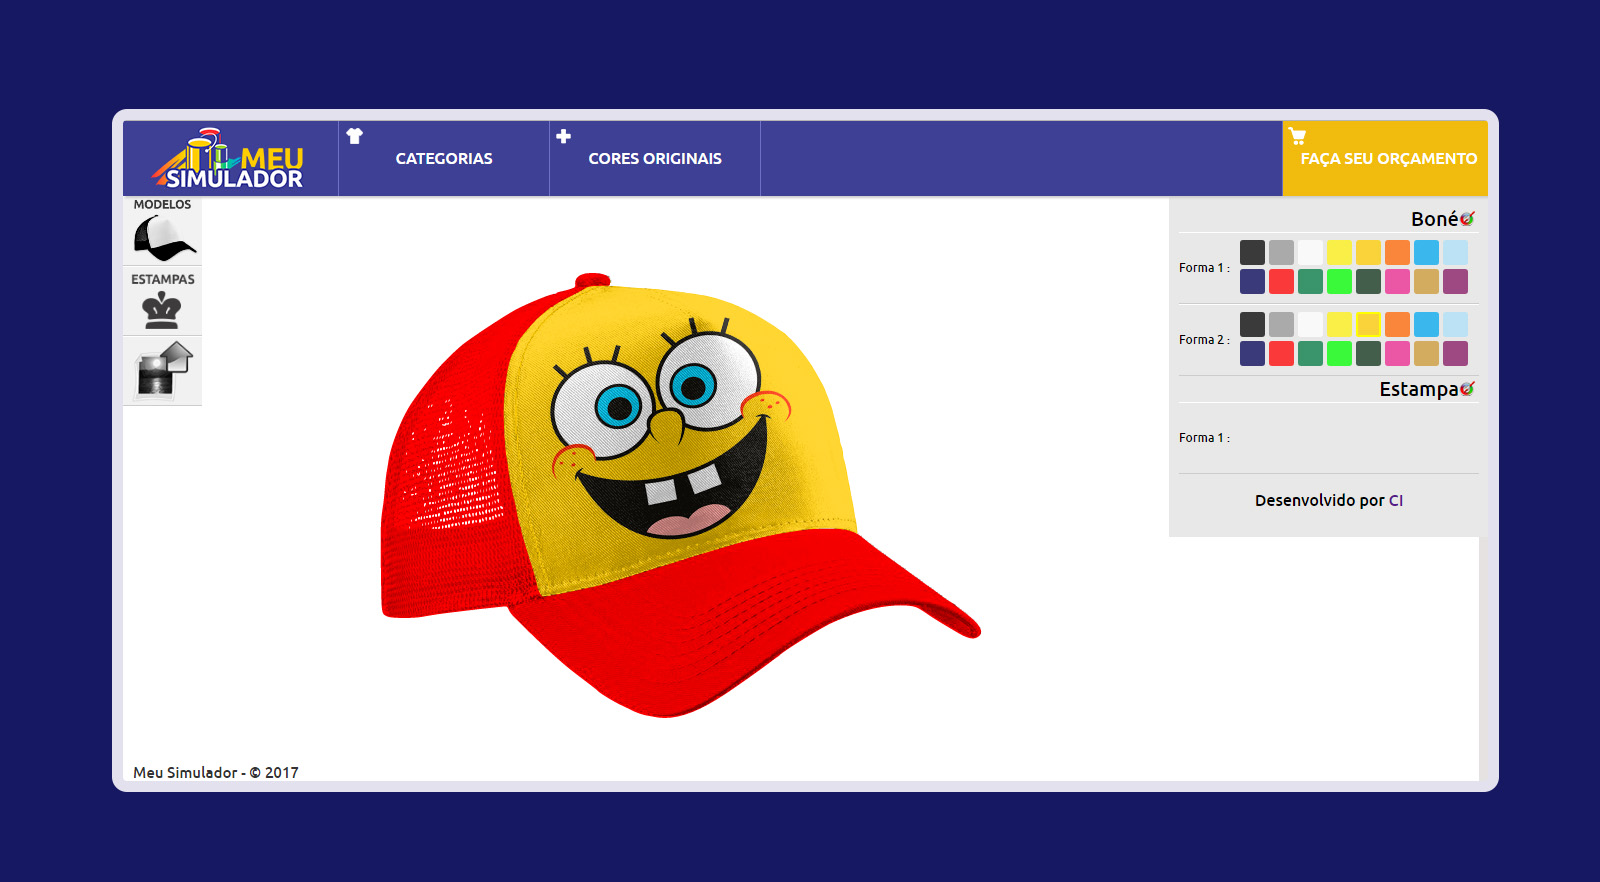The image size is (1600, 882).
Task: Choose the selected golden yellow for Forma 2
Action: (x=1368, y=324)
